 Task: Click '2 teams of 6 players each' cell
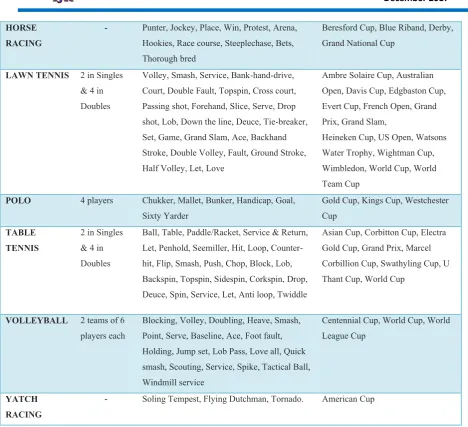coord(103,328)
